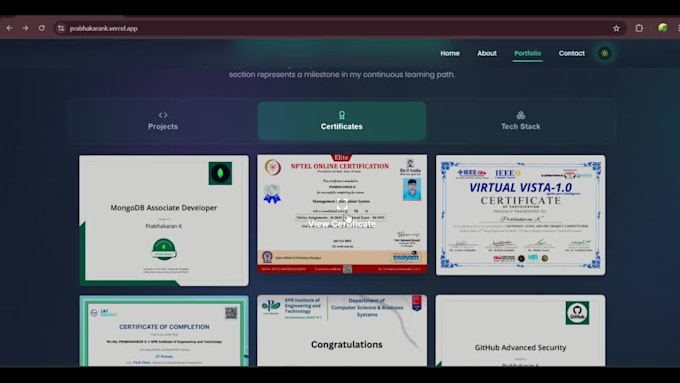Open the KPR Institute Congratulations certificate
This screenshot has width=680, height=383.
pyautogui.click(x=342, y=331)
